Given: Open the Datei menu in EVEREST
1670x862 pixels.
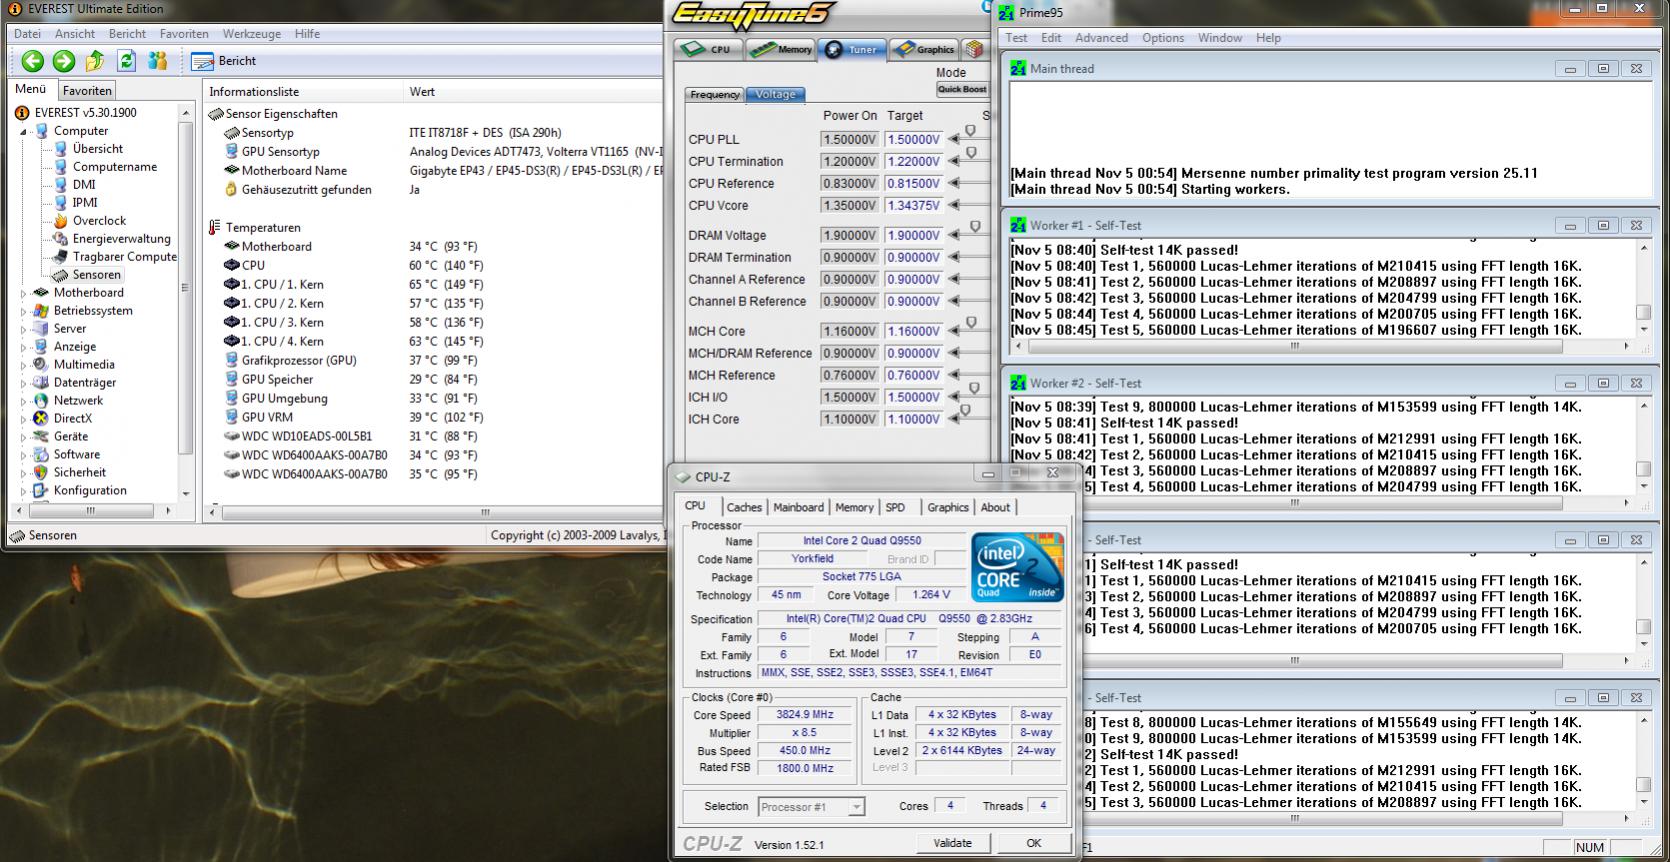Looking at the screenshot, I should coord(27,33).
